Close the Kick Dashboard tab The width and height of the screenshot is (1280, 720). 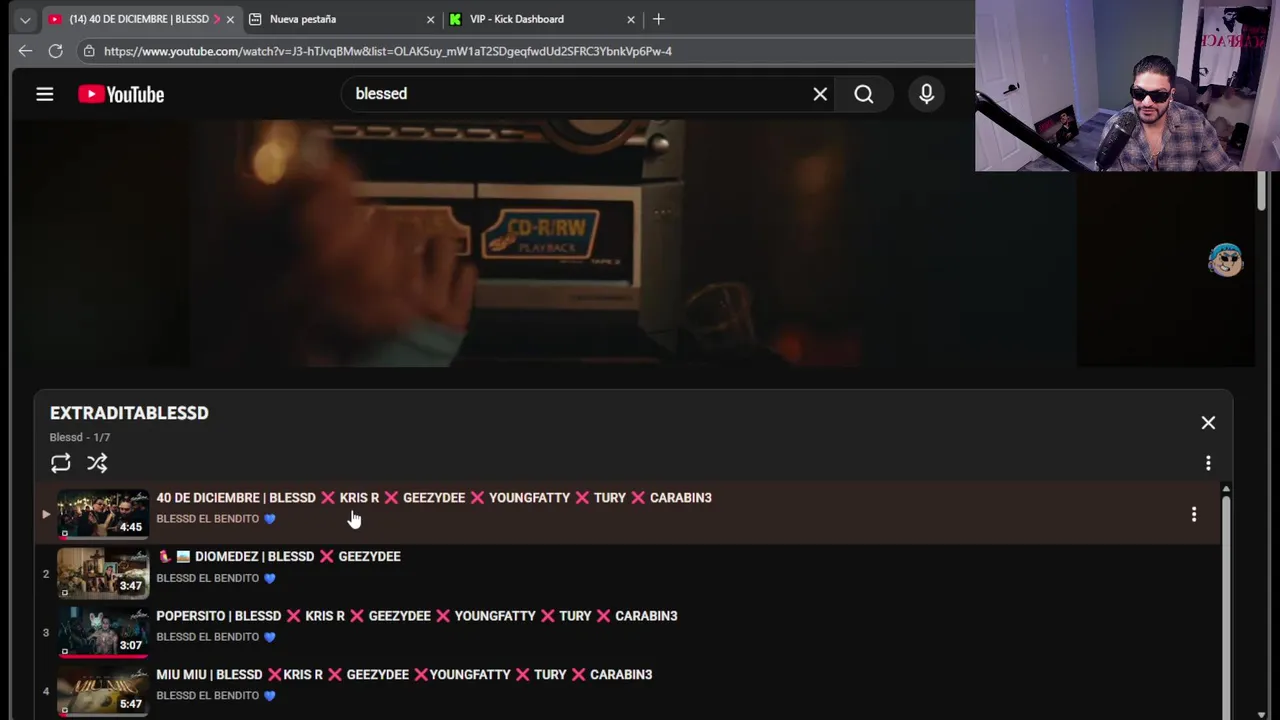(631, 19)
